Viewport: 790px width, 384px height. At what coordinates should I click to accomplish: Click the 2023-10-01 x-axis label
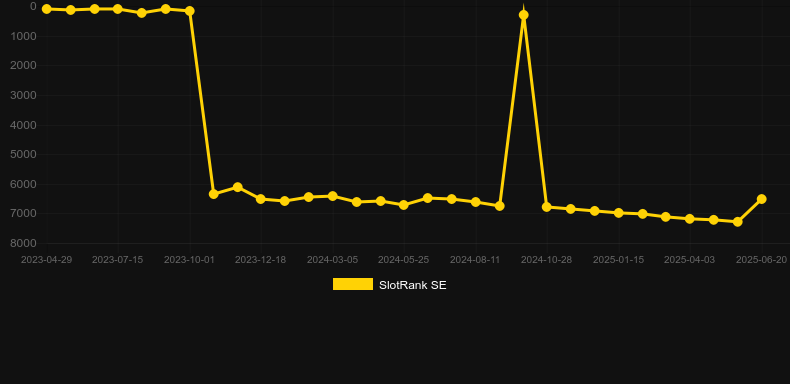pos(189,260)
